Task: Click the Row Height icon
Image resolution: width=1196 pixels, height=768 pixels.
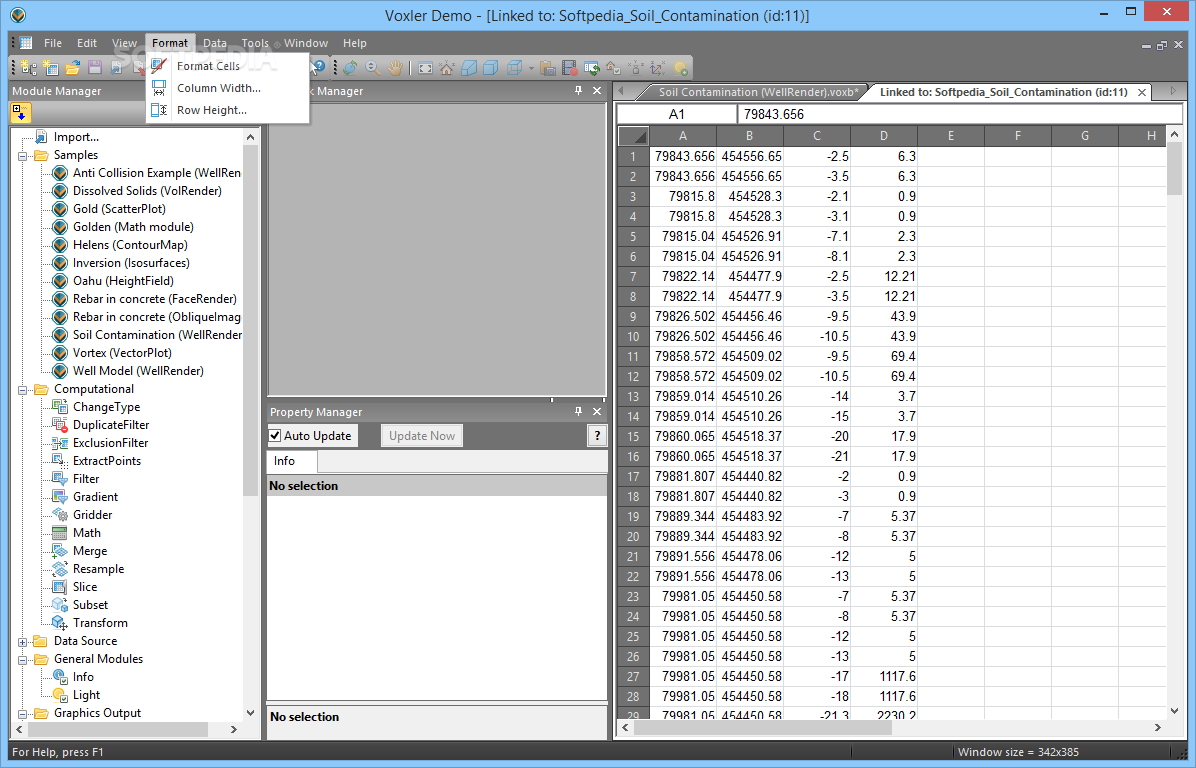Action: [159, 110]
